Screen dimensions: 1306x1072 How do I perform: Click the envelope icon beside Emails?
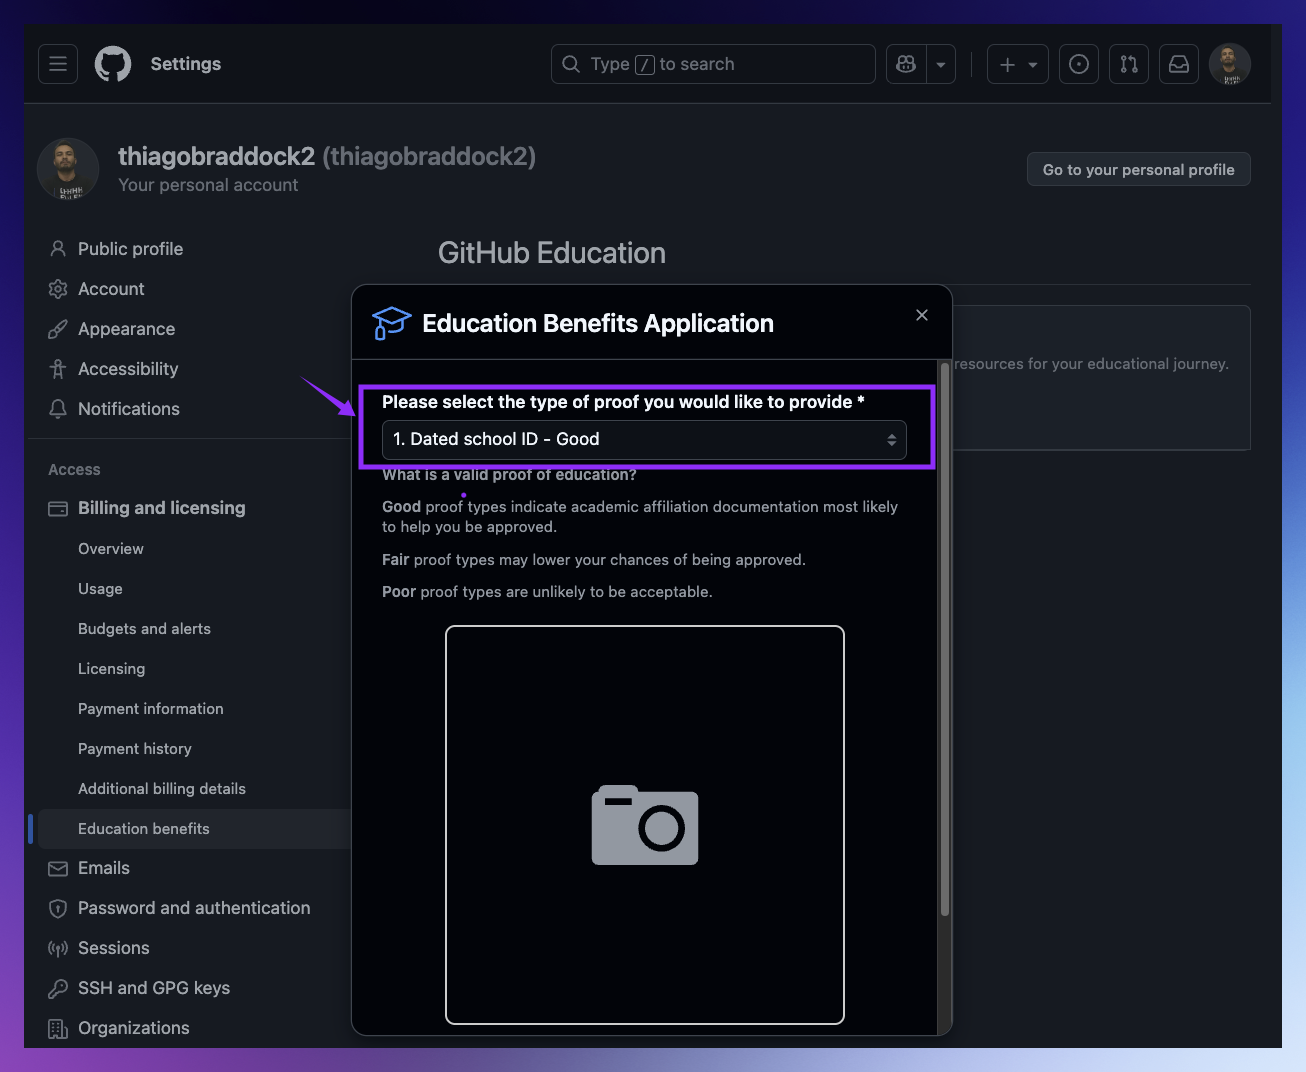coord(58,869)
